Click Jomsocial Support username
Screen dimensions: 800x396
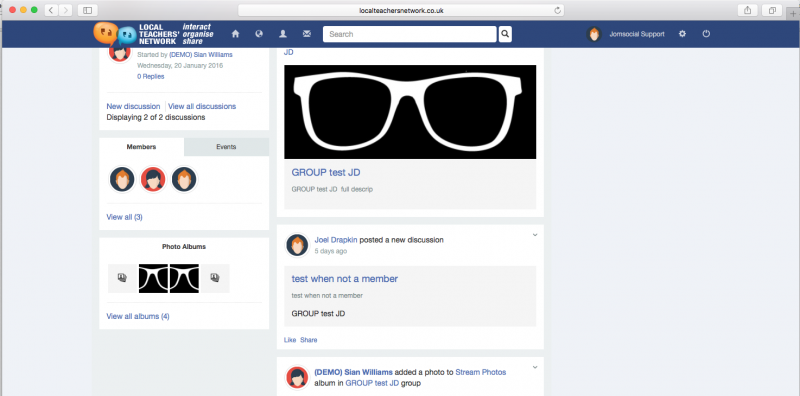click(x=637, y=34)
